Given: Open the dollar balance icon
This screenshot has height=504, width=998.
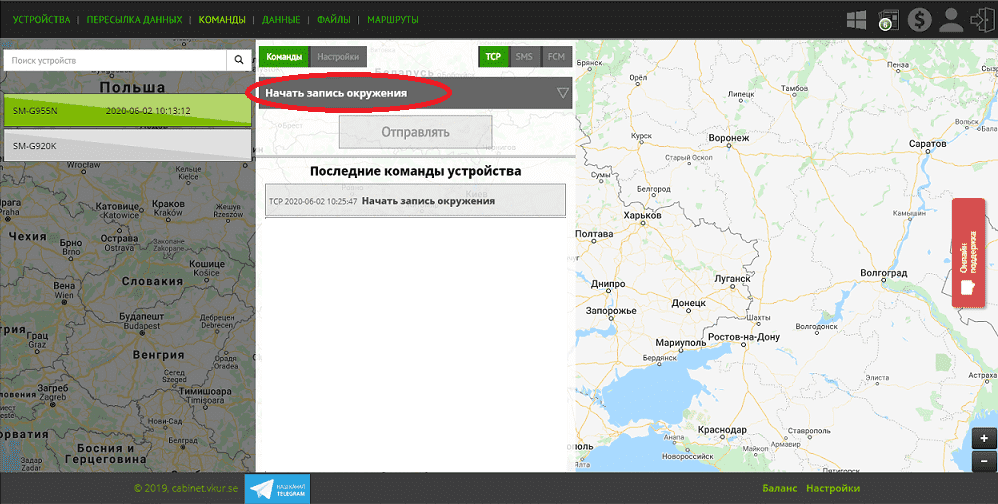Looking at the screenshot, I should pyautogui.click(x=918, y=19).
